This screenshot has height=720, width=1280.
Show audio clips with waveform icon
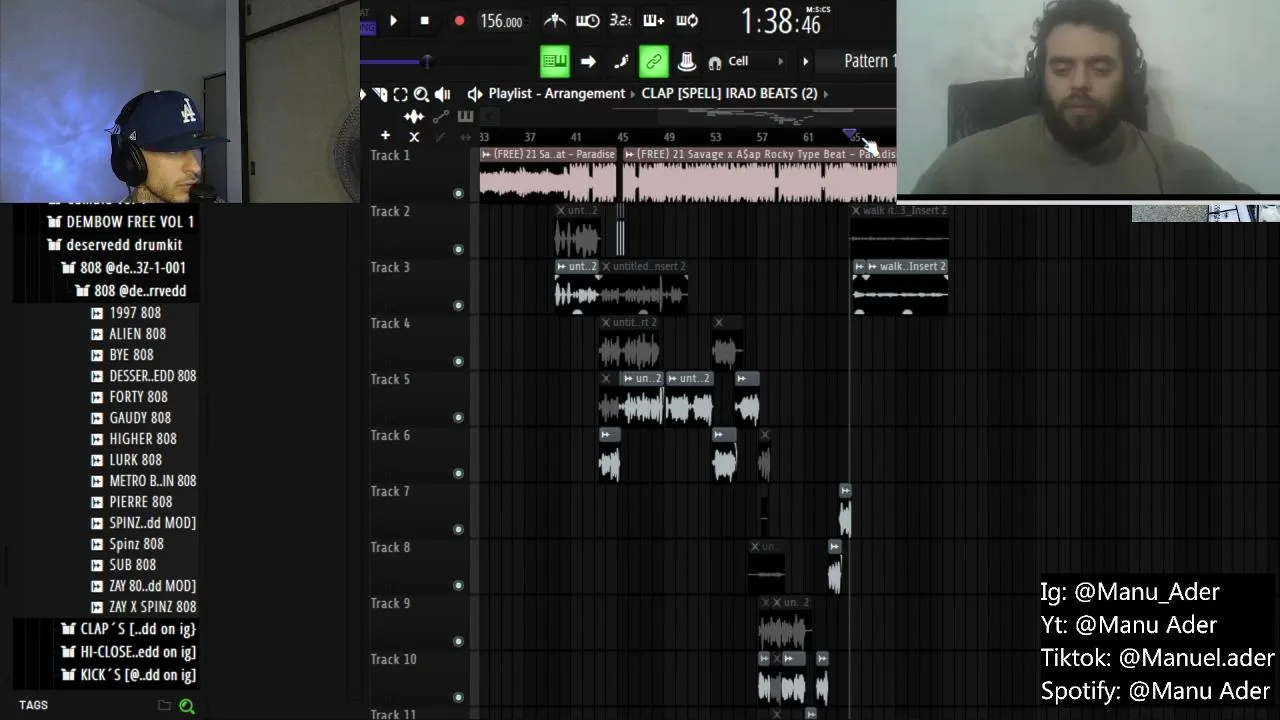coord(414,116)
